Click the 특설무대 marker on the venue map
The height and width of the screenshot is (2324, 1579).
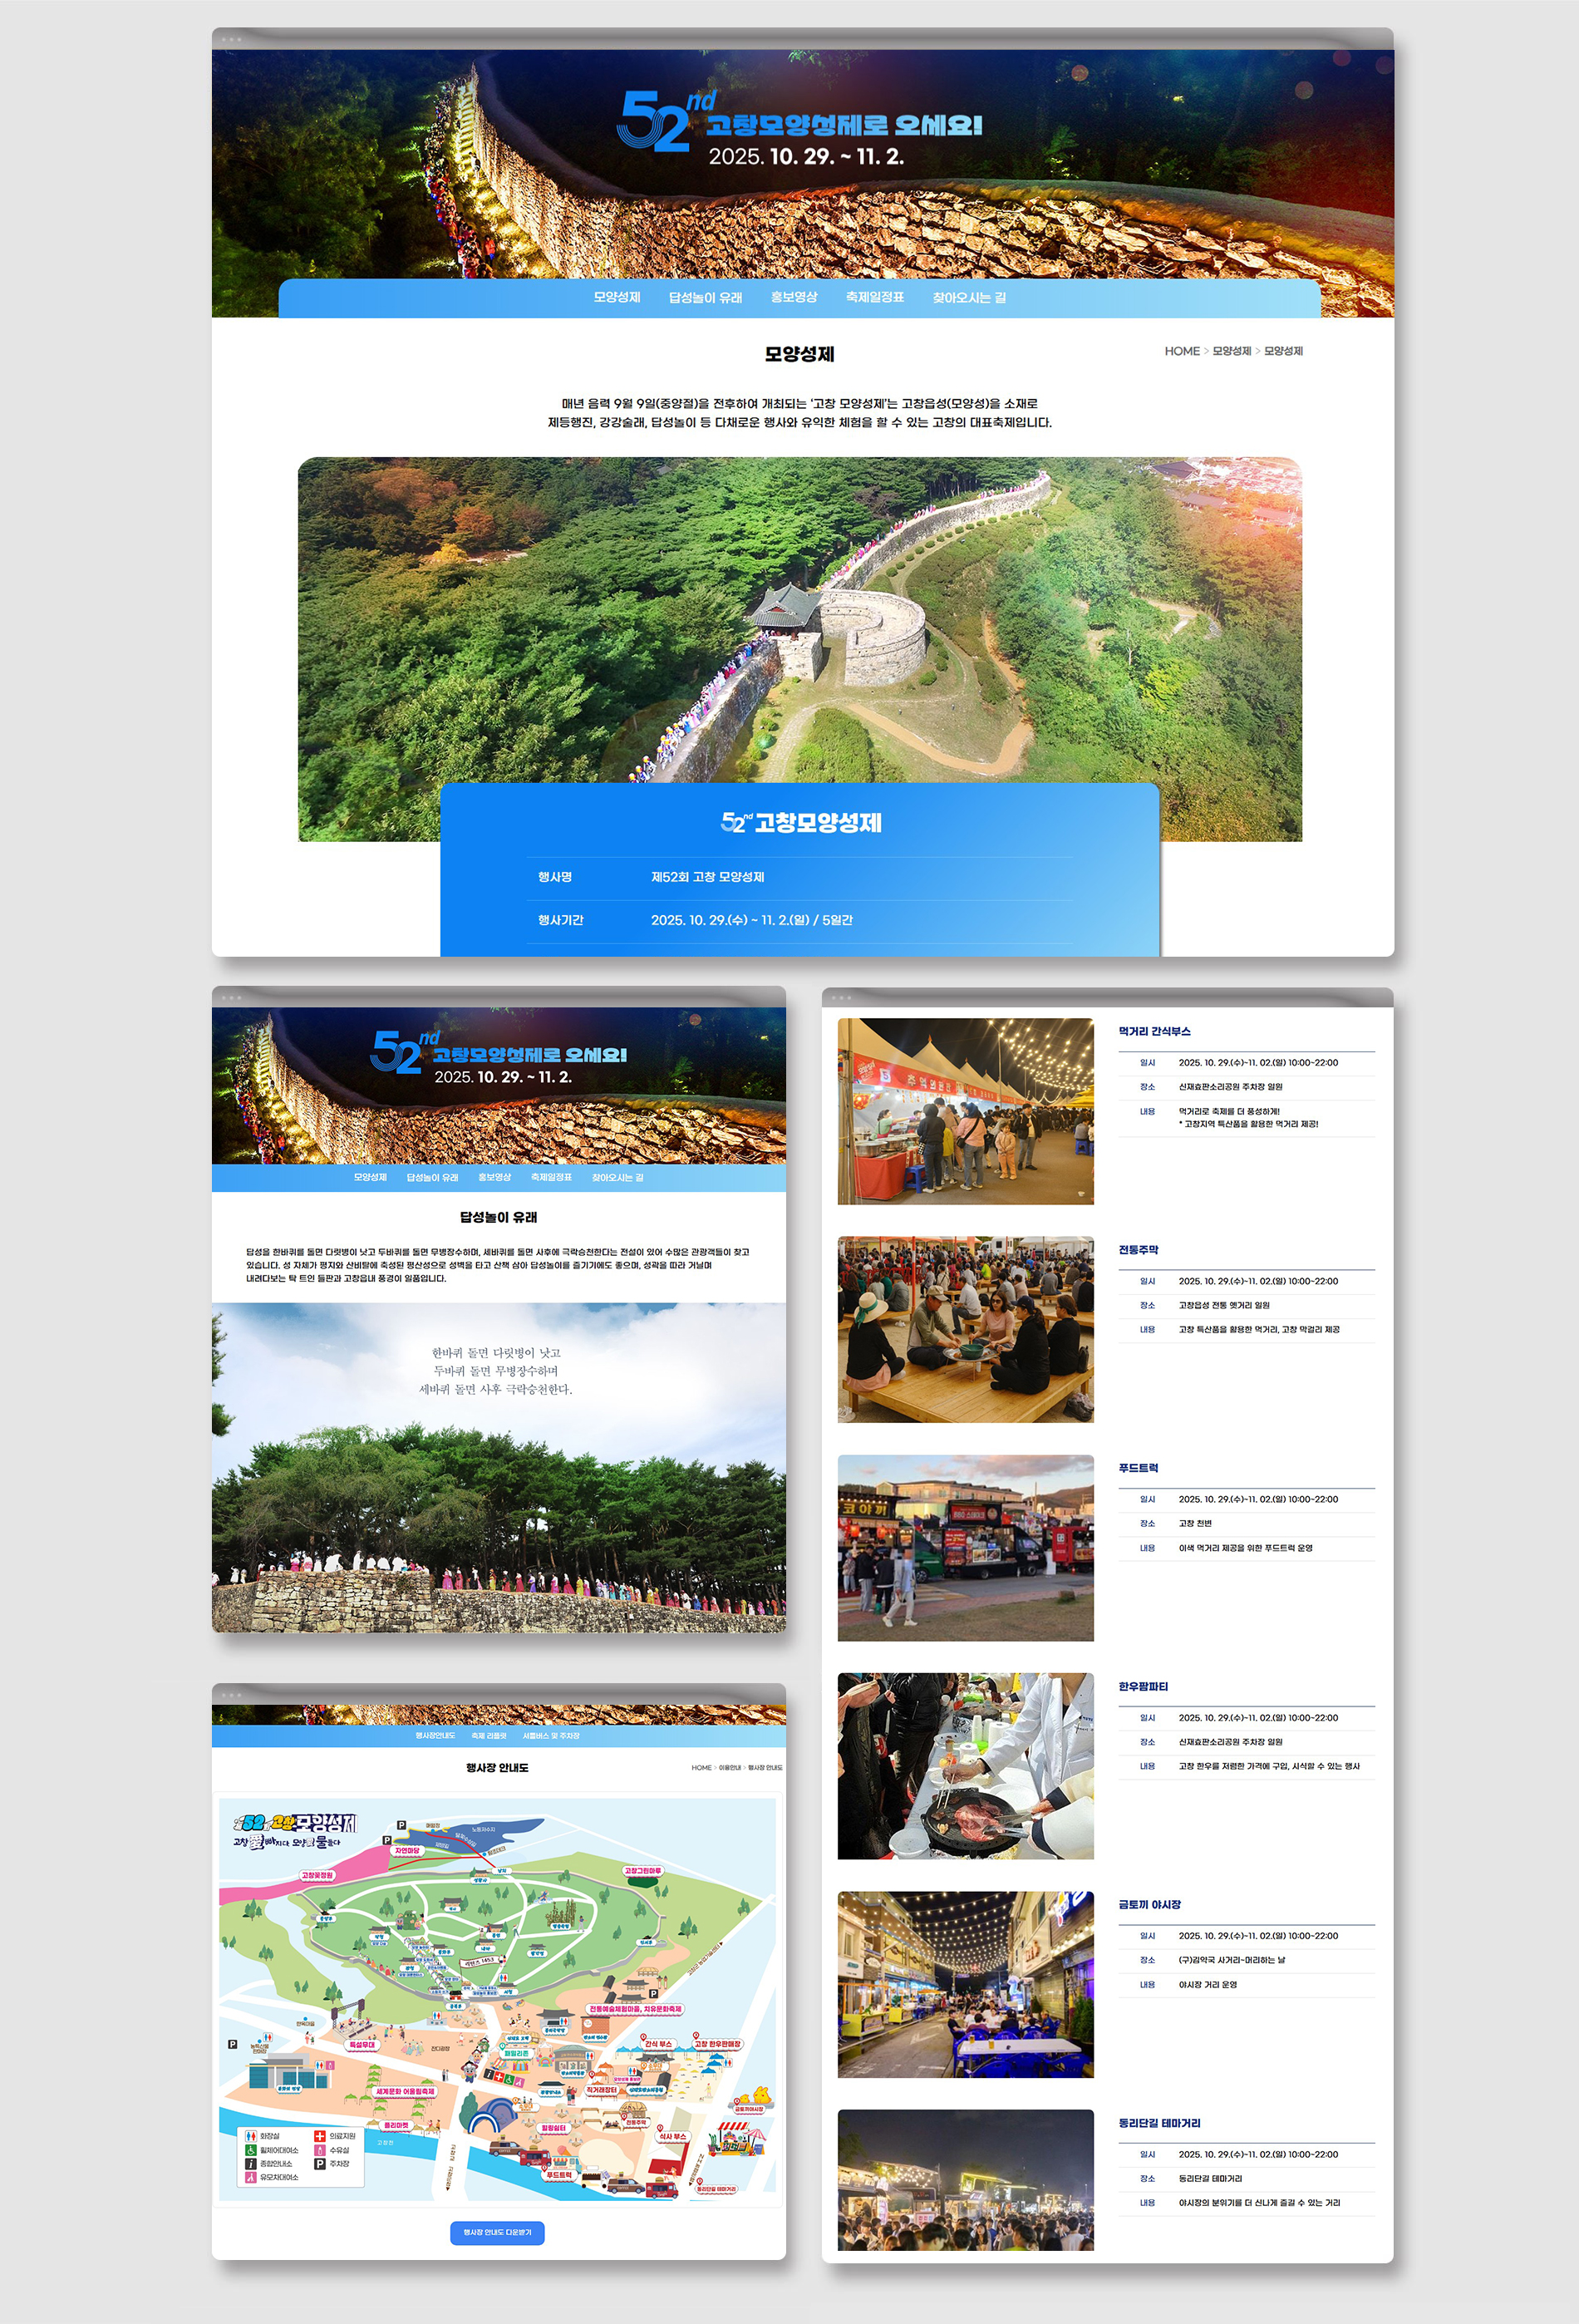pos(361,2045)
